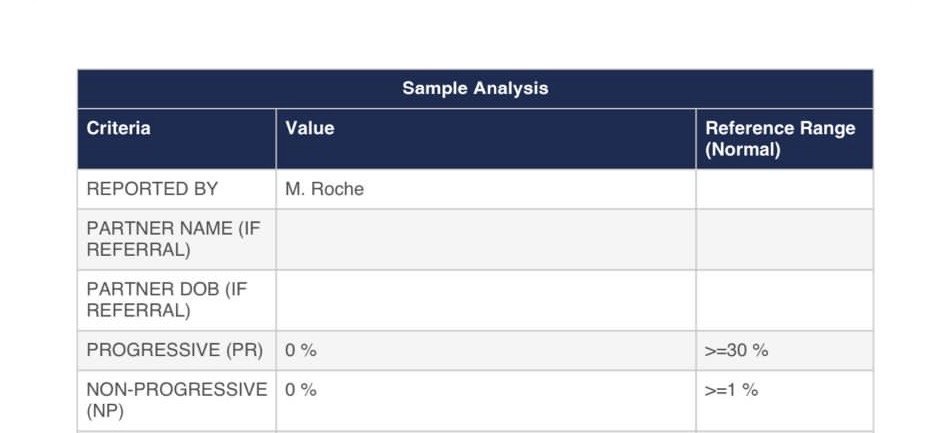
Task: Click the empty PARTNER DOB reference range cell
Action: [x=783, y=300]
